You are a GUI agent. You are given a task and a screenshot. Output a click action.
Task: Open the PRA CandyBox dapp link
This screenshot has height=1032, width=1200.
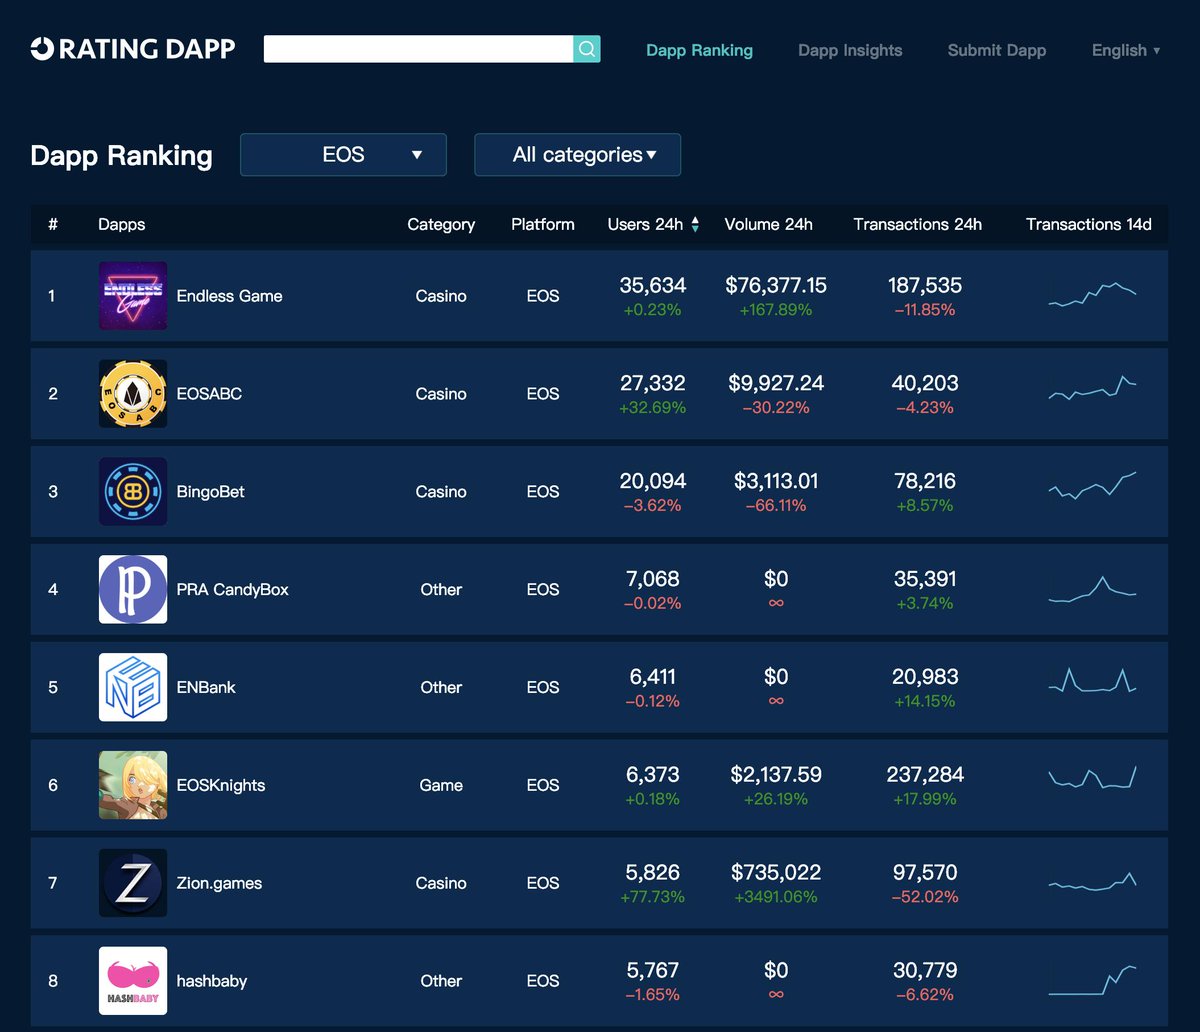coord(233,590)
